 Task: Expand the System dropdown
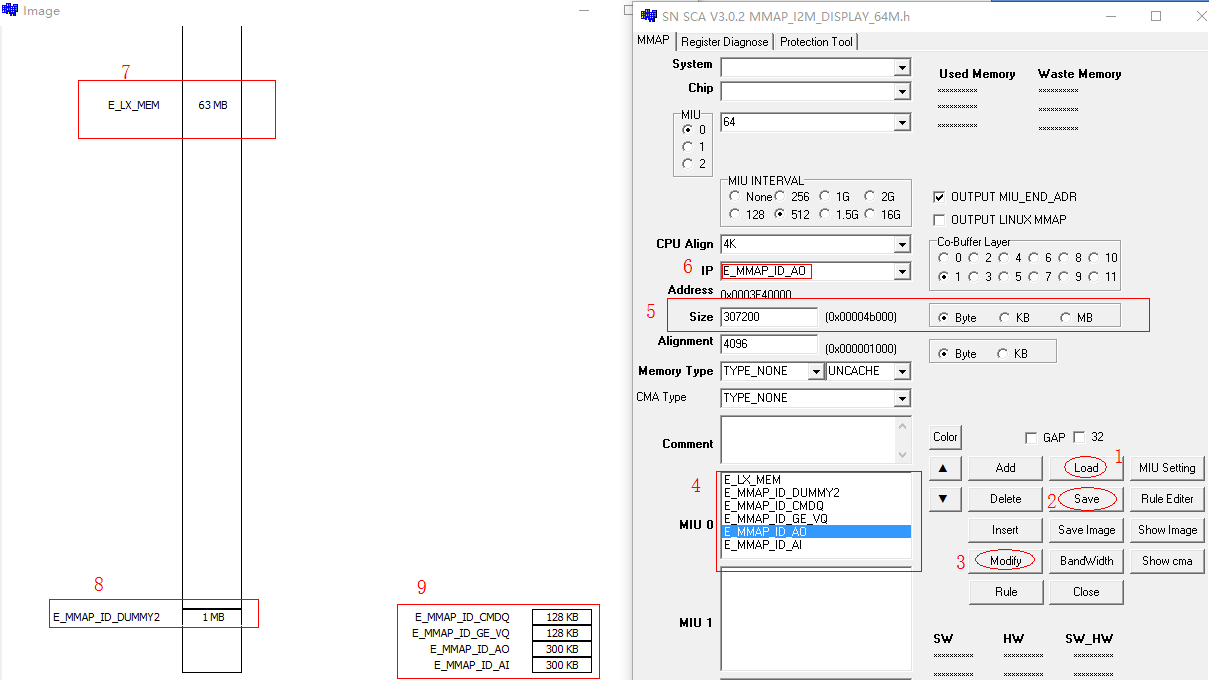(x=902, y=68)
